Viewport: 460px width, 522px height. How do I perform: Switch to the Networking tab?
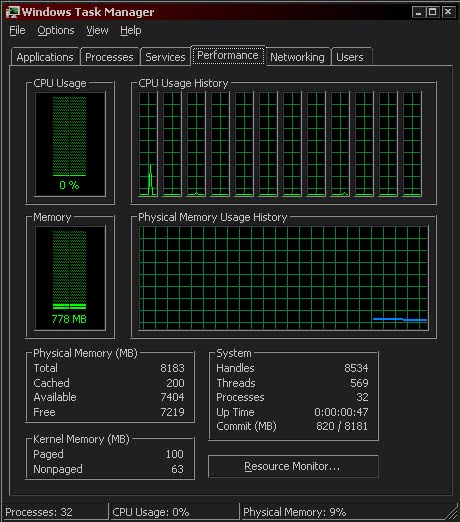tap(297, 57)
